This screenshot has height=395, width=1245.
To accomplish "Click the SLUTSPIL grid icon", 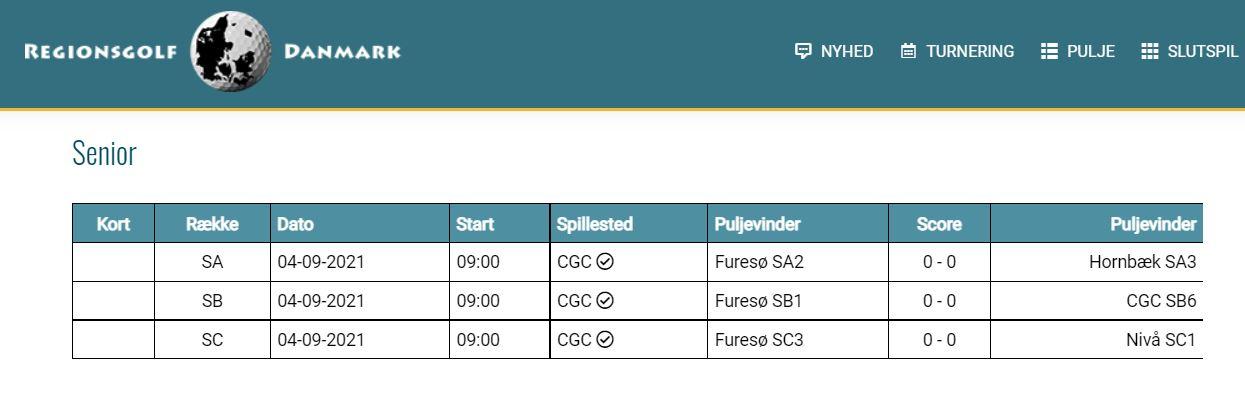I will pos(1150,51).
